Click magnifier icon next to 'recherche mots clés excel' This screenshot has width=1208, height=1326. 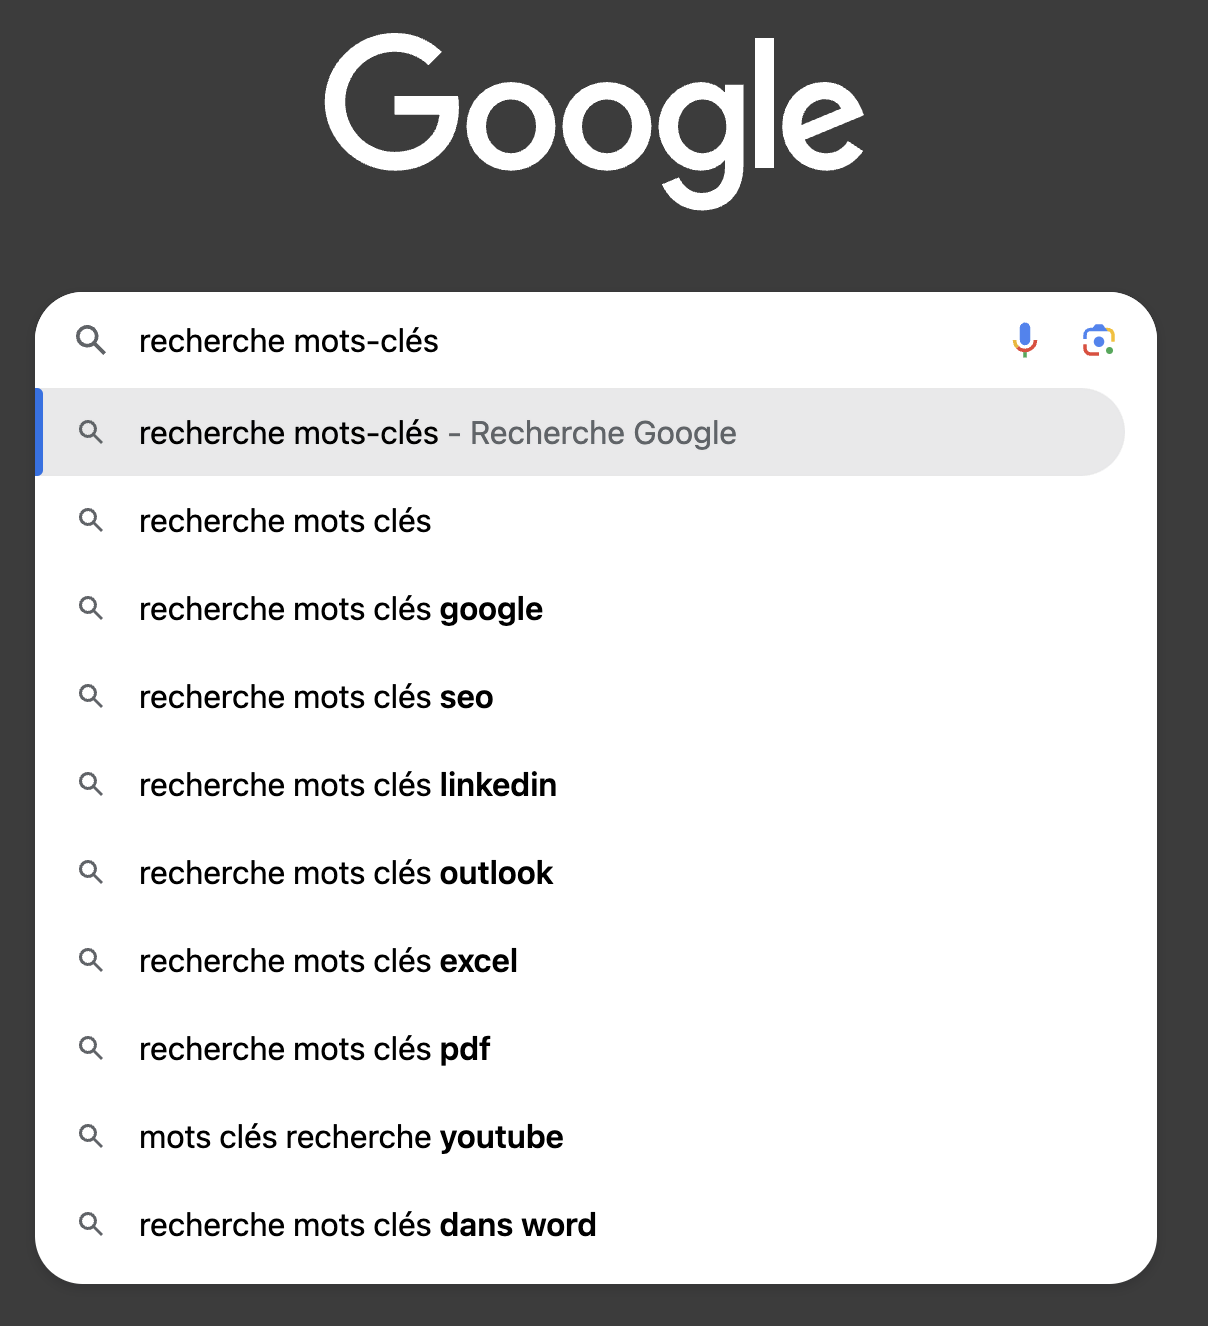pos(91,960)
